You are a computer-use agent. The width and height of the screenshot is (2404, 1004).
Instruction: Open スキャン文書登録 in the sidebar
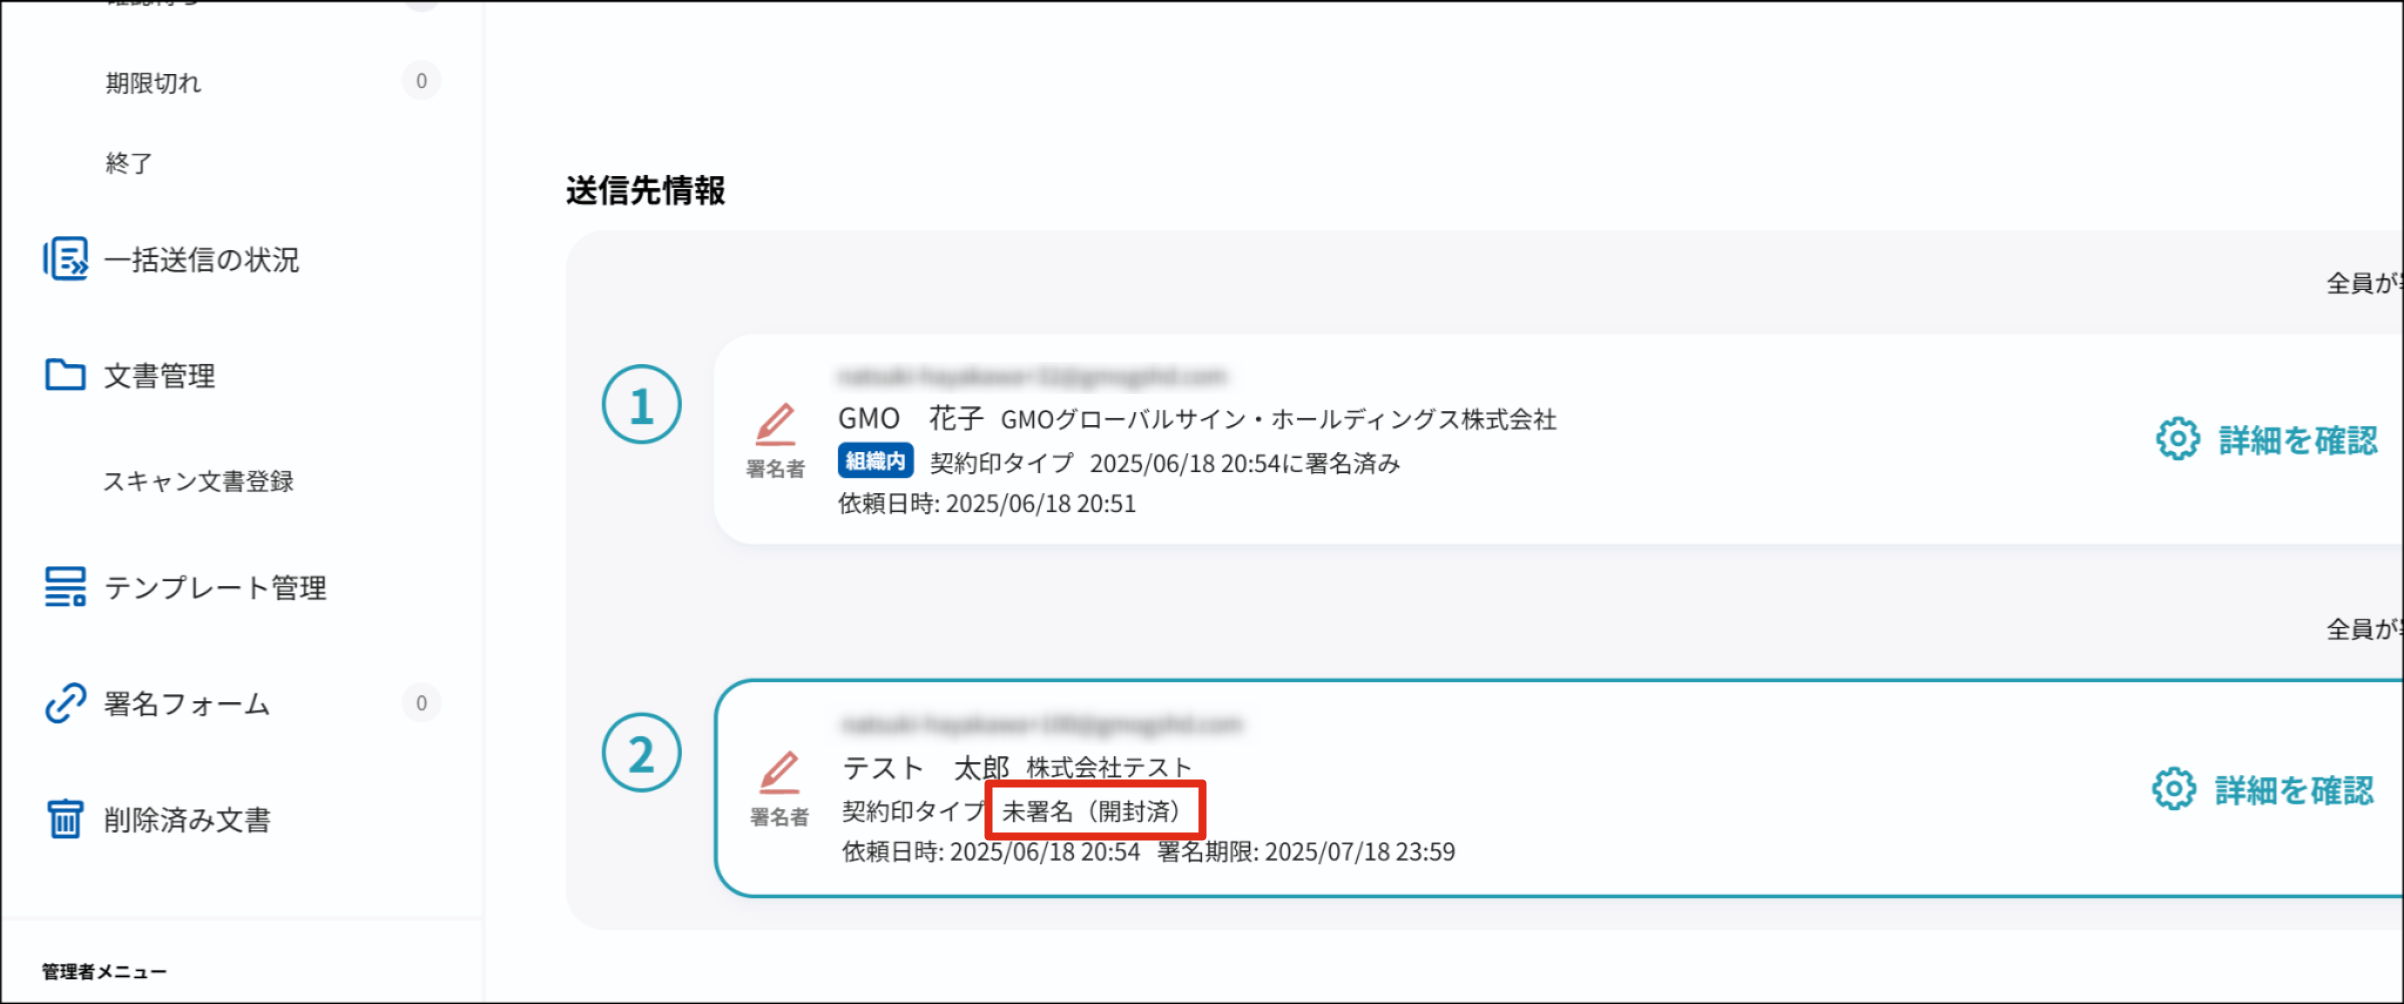click(x=198, y=481)
